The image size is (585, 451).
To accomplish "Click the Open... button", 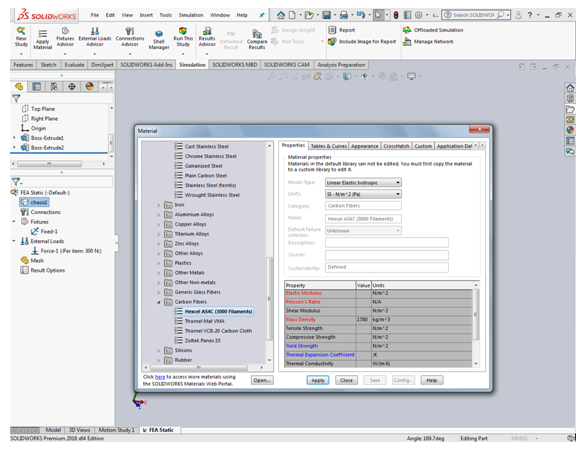I will [x=262, y=380].
